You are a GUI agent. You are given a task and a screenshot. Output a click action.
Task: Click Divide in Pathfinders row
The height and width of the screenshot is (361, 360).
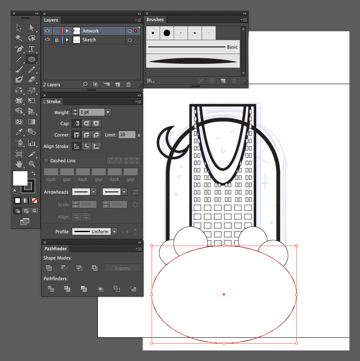(51, 289)
